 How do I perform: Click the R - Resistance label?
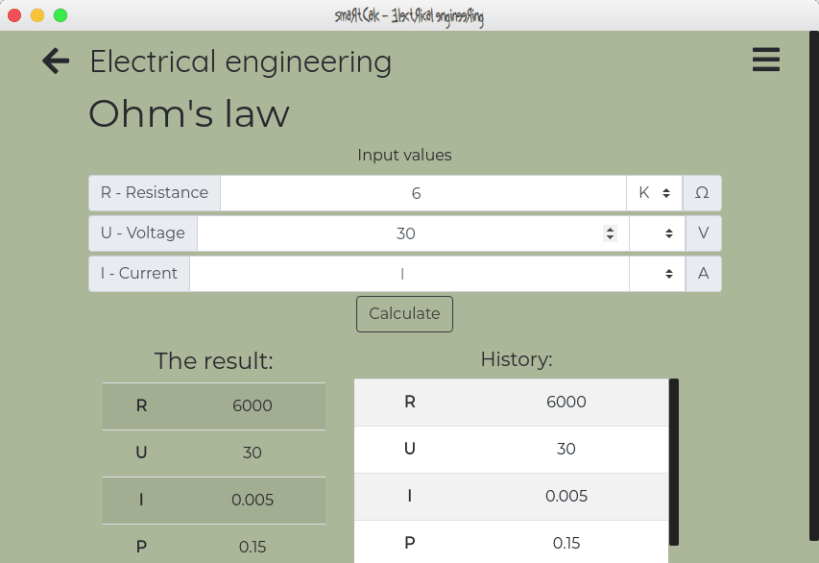click(x=155, y=193)
